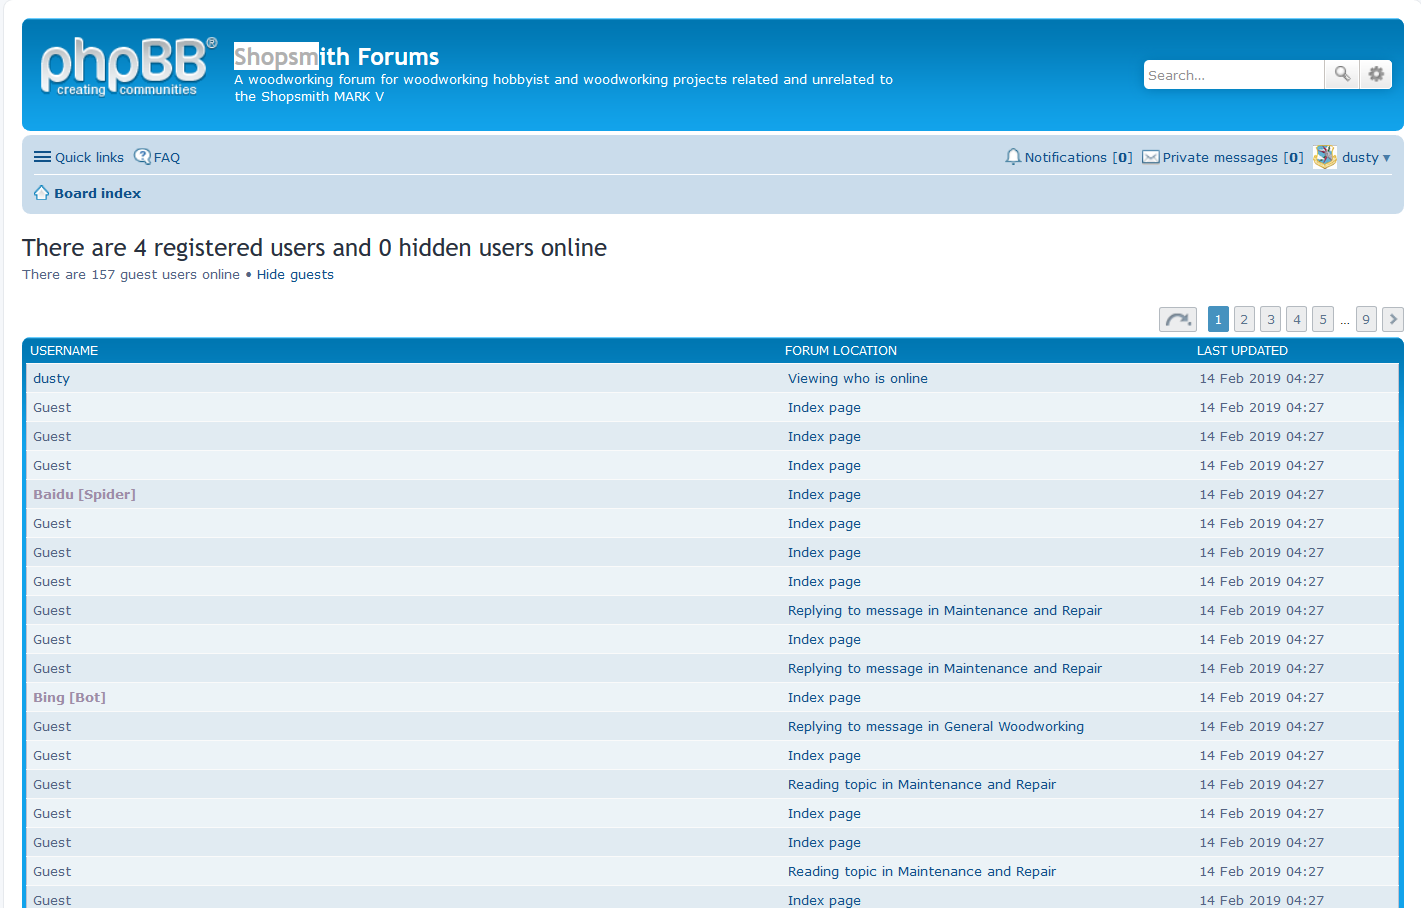Sort by the Username column header
The height and width of the screenshot is (908, 1421).
[x=64, y=351]
